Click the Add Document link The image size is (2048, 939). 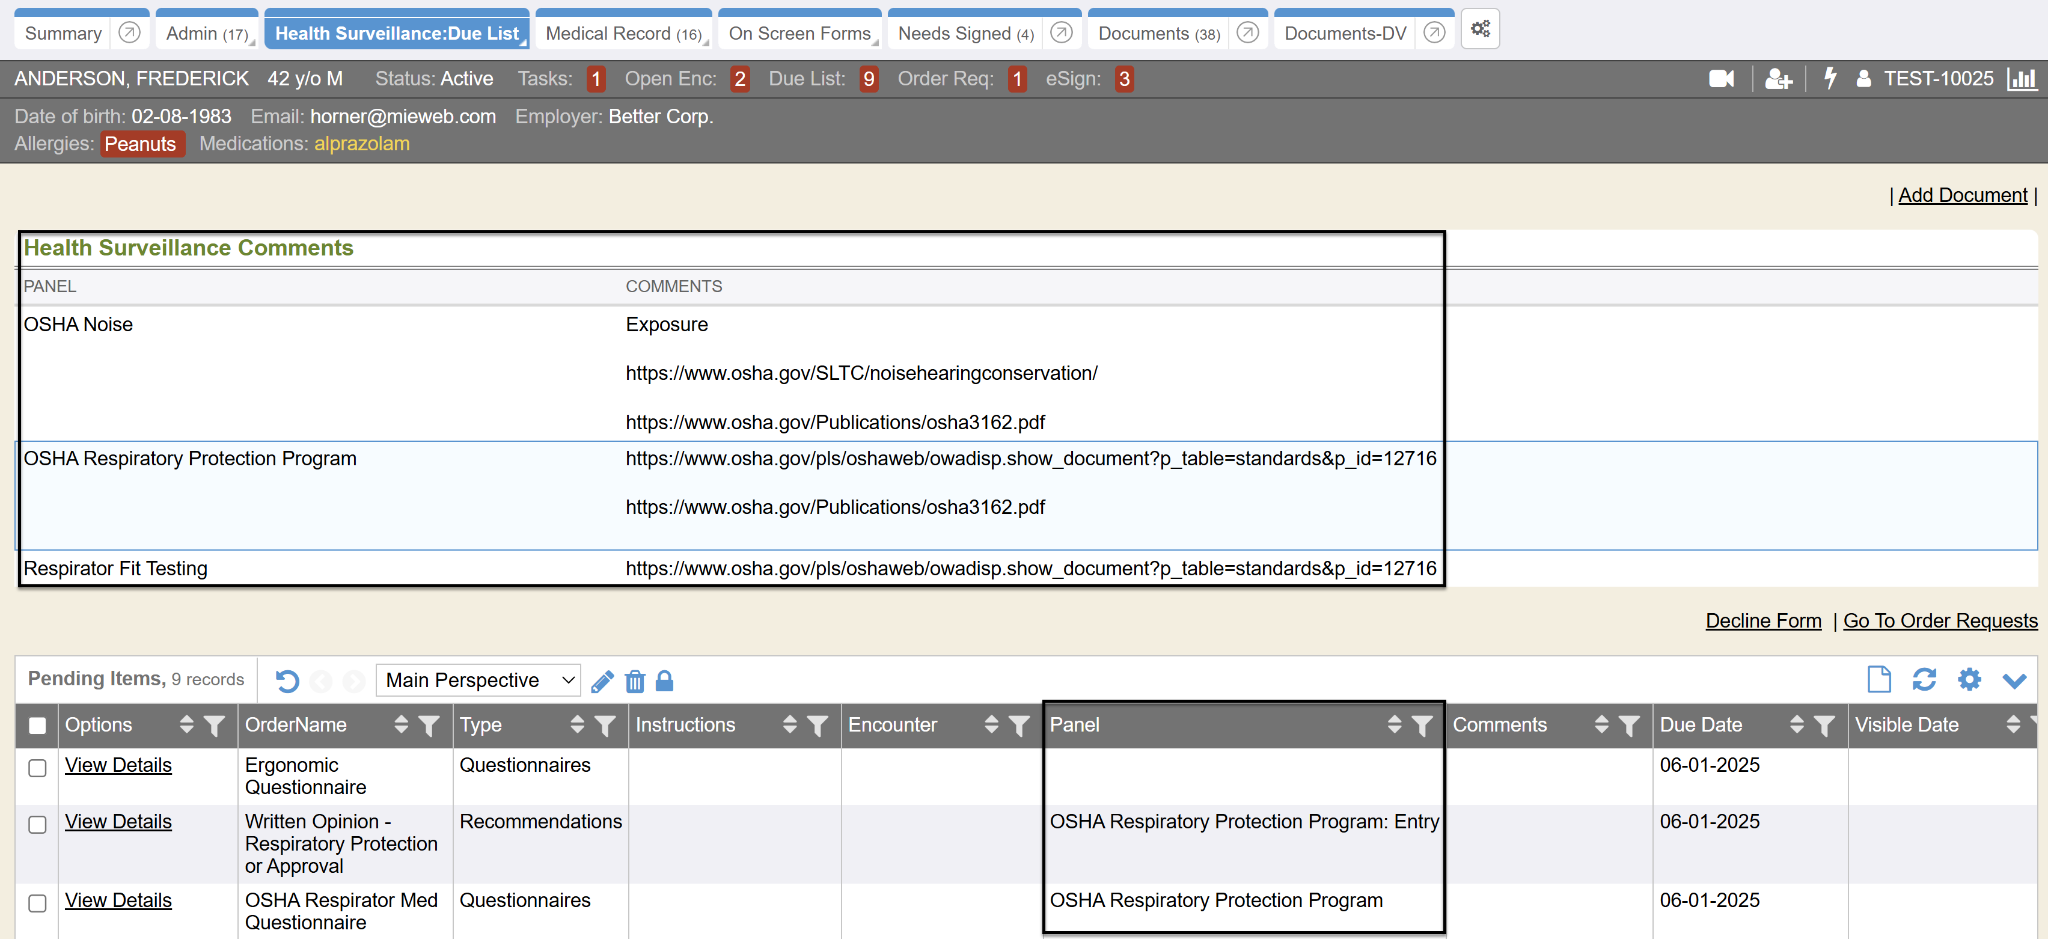[x=1962, y=196]
